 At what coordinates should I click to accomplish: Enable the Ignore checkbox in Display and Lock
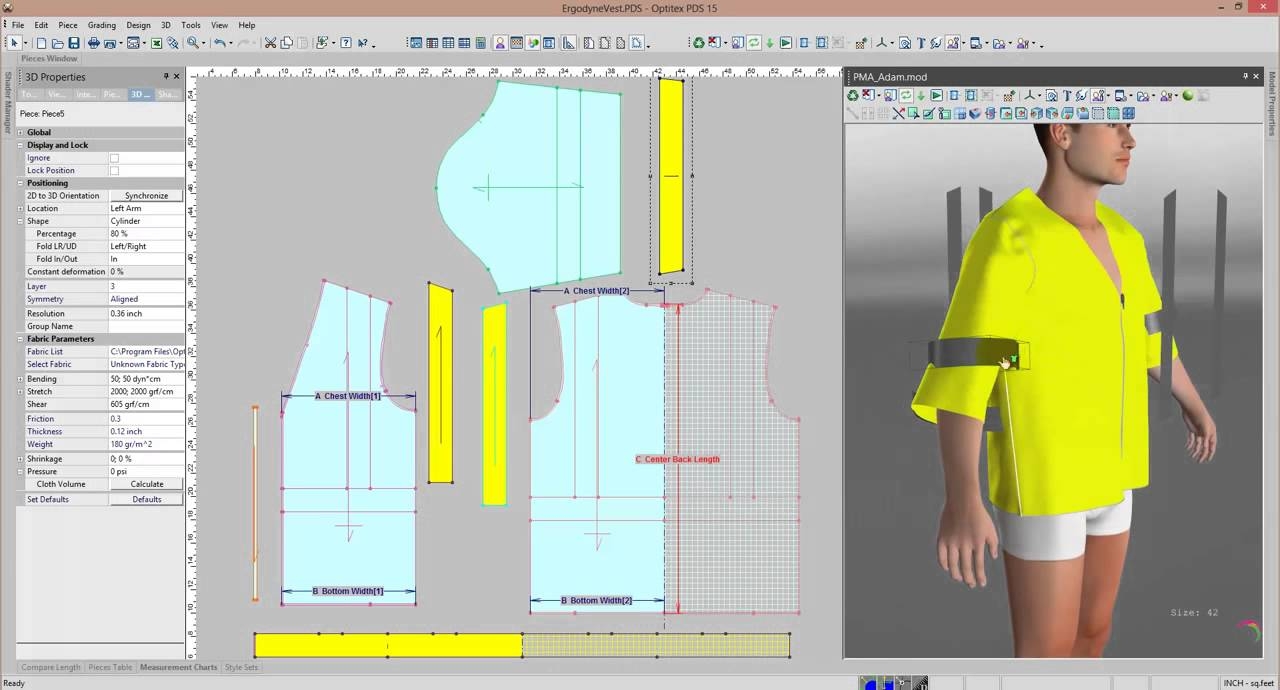tap(114, 157)
